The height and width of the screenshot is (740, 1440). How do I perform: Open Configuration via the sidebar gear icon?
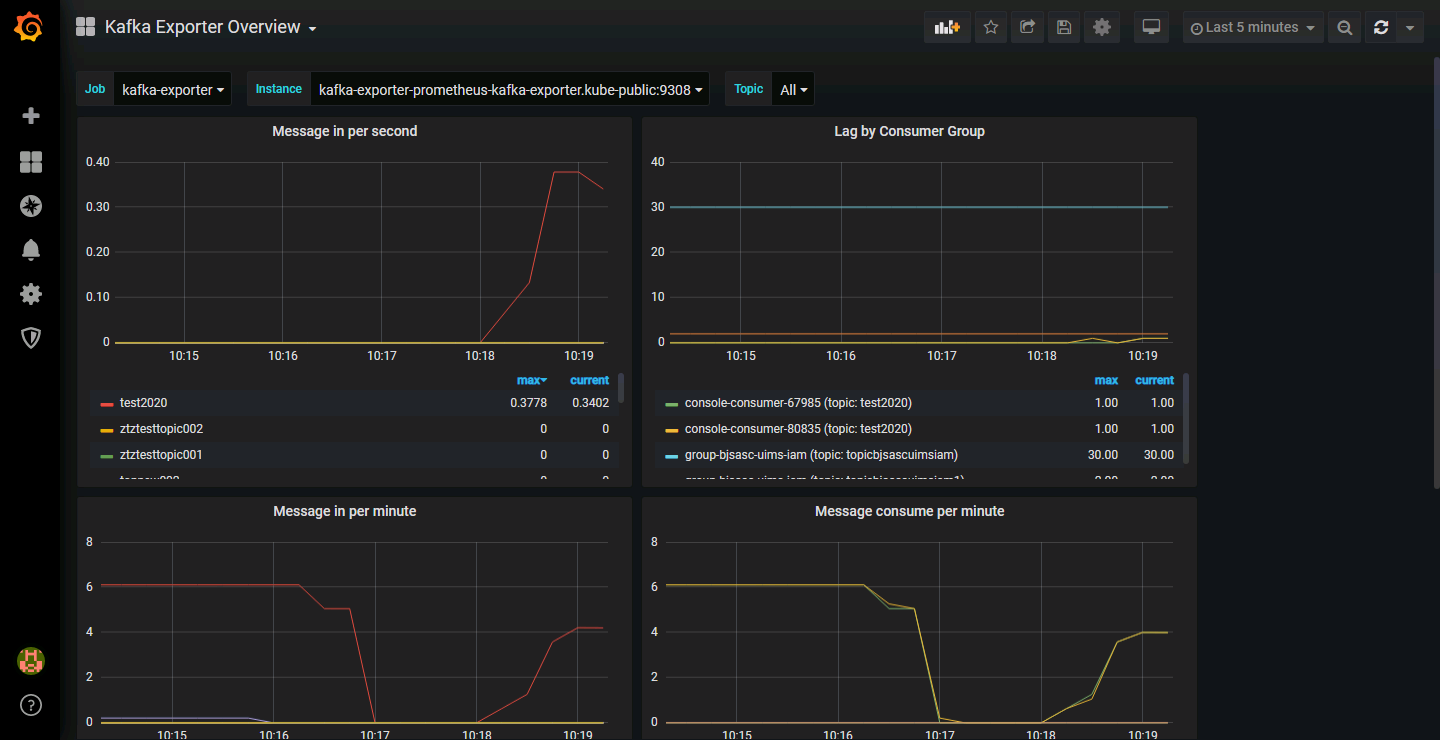[31, 294]
